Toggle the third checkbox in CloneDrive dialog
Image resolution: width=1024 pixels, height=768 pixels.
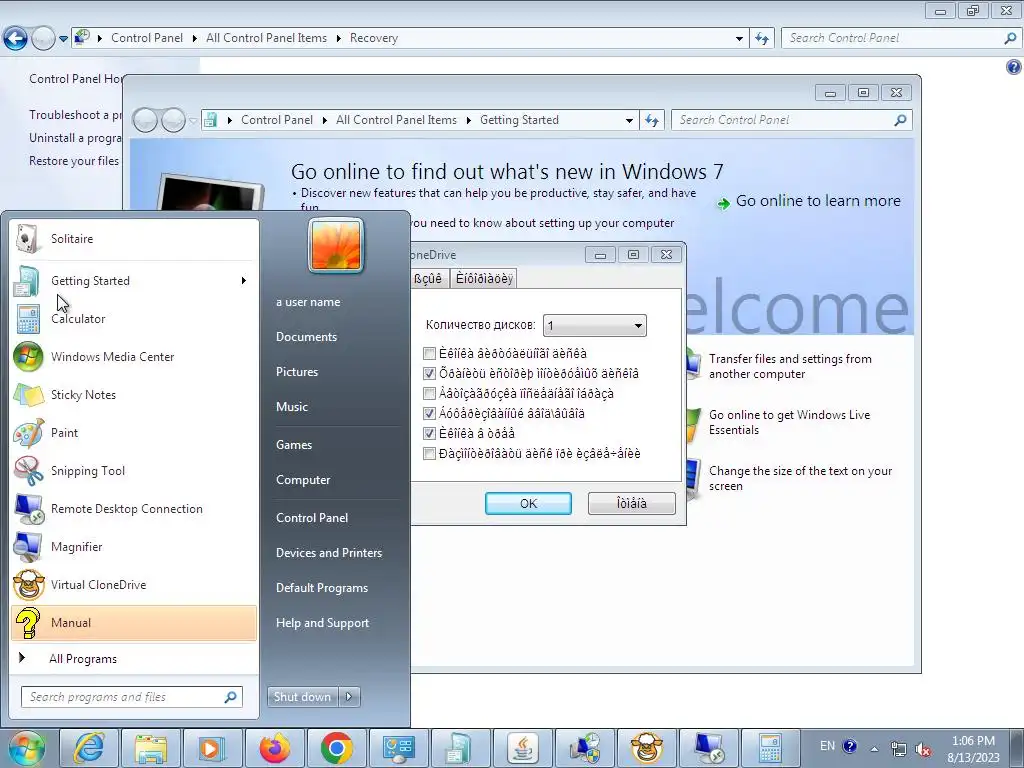click(429, 393)
